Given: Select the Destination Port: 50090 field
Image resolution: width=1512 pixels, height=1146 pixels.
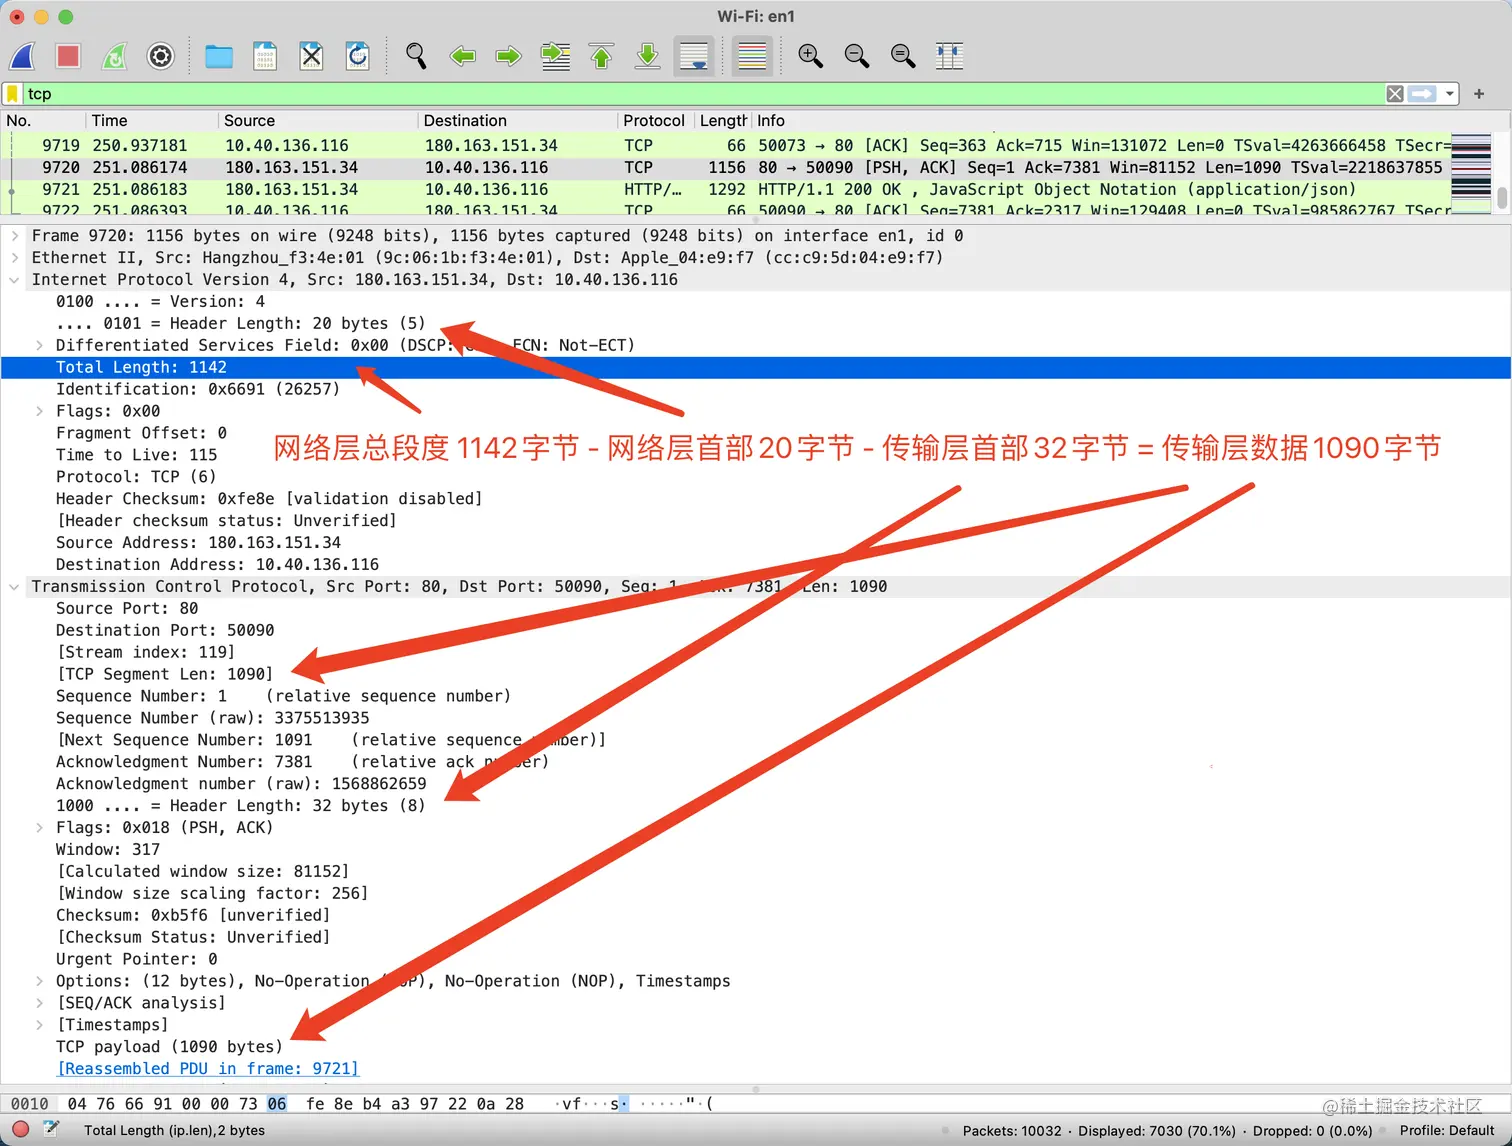Looking at the screenshot, I should point(165,631).
